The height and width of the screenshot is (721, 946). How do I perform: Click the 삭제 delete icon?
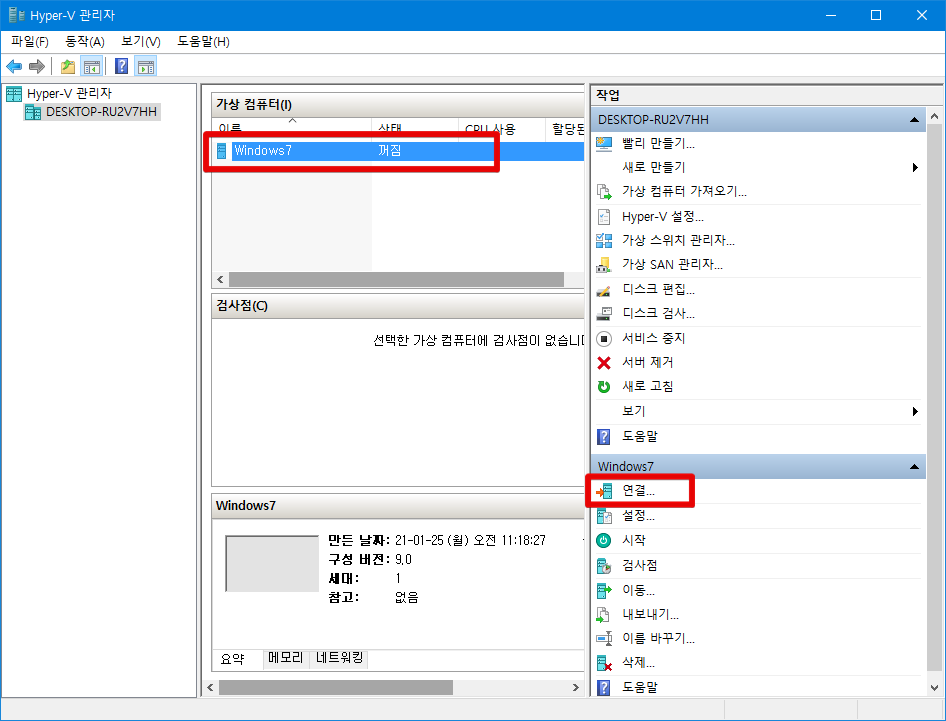(x=604, y=663)
